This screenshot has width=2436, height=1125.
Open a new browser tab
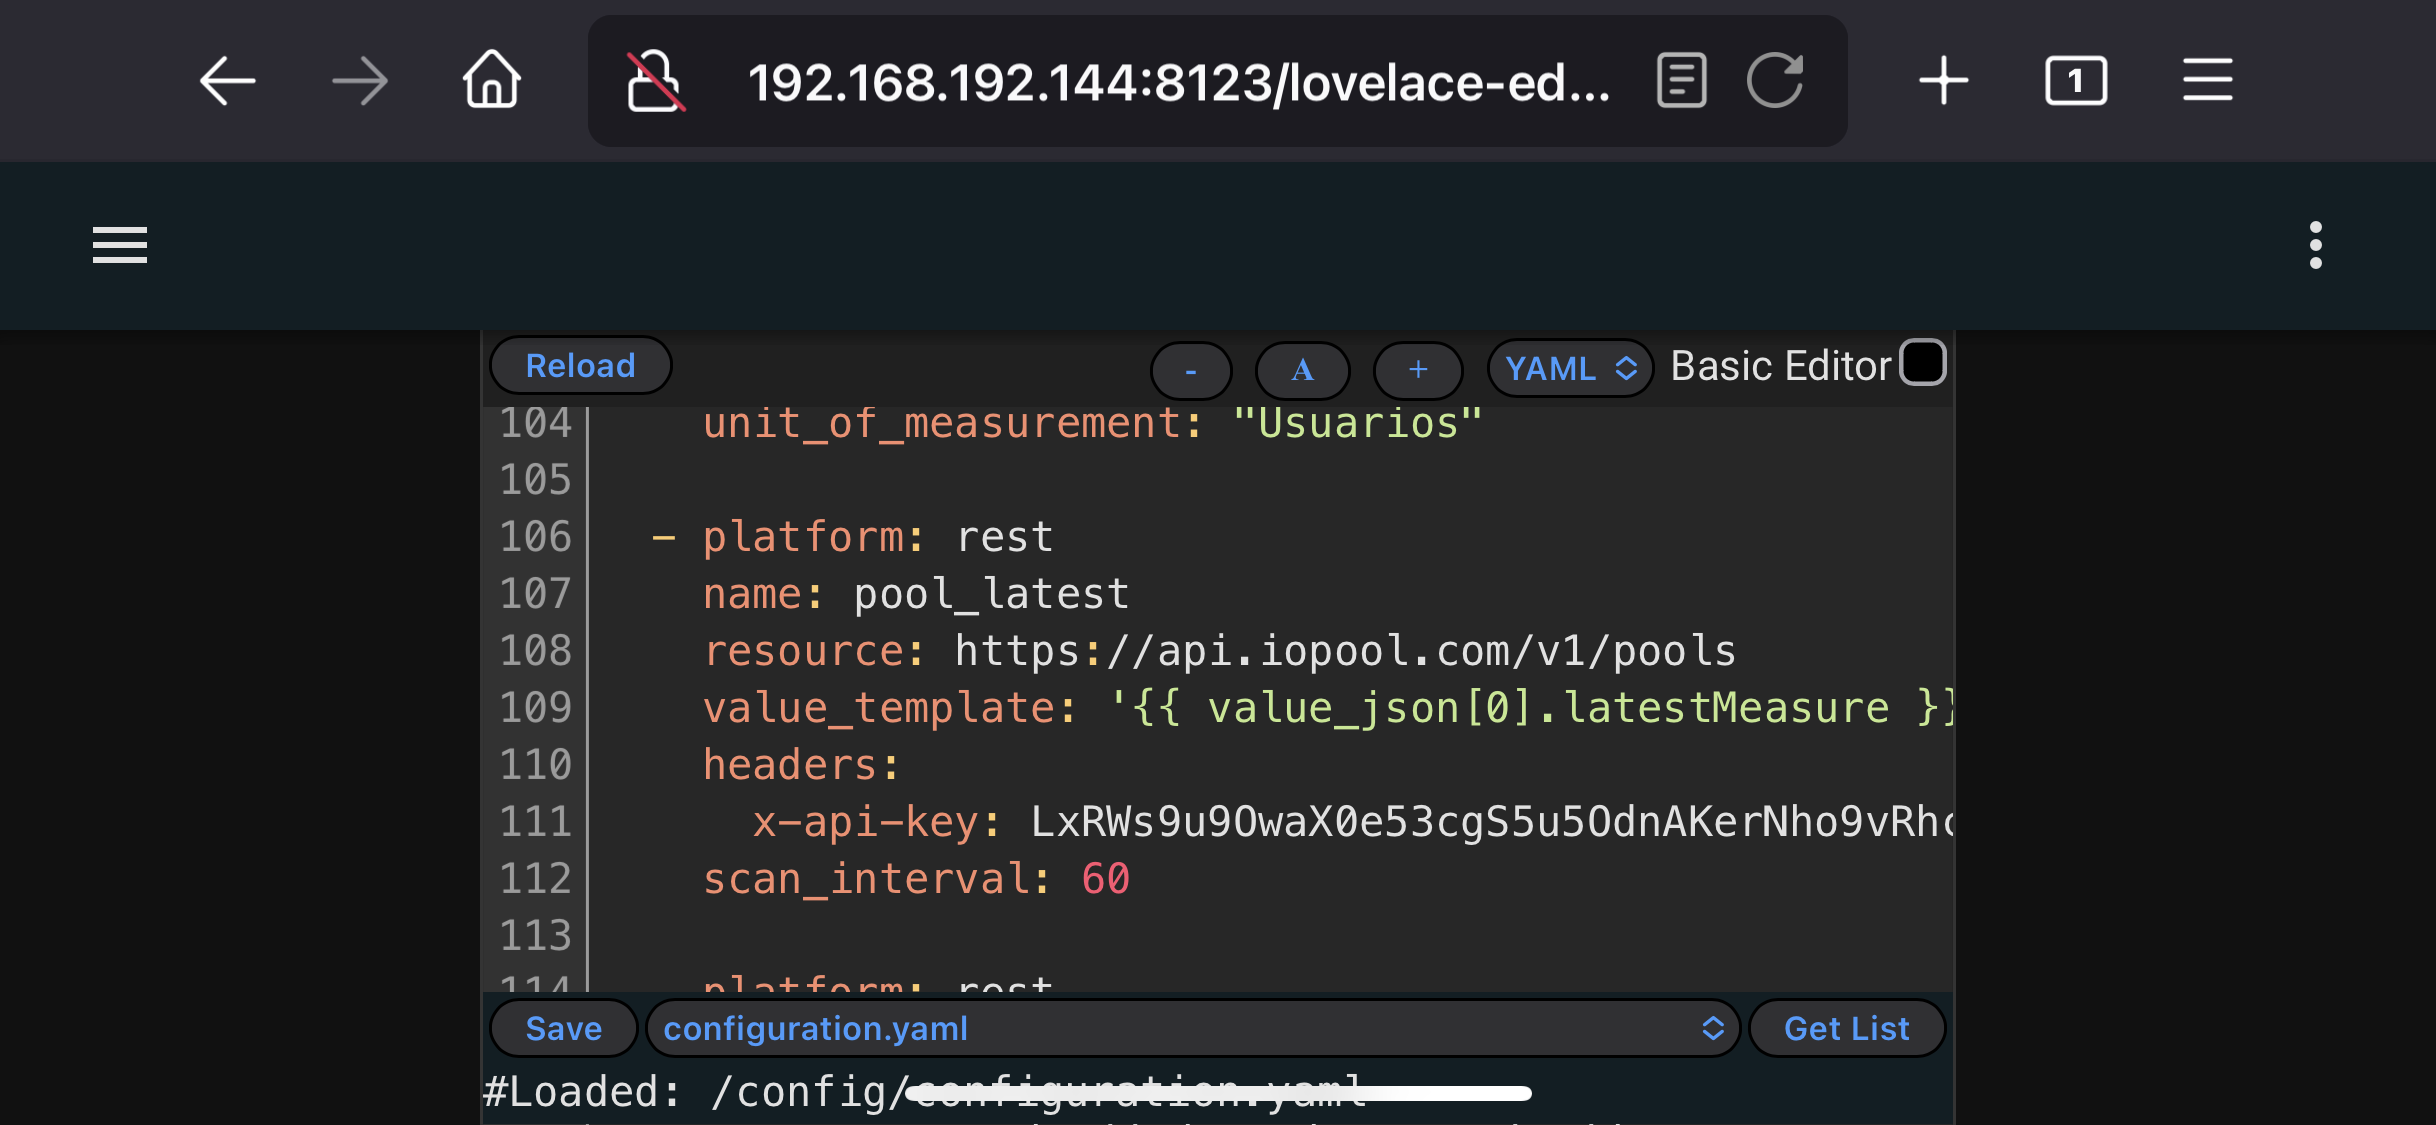coord(1943,81)
